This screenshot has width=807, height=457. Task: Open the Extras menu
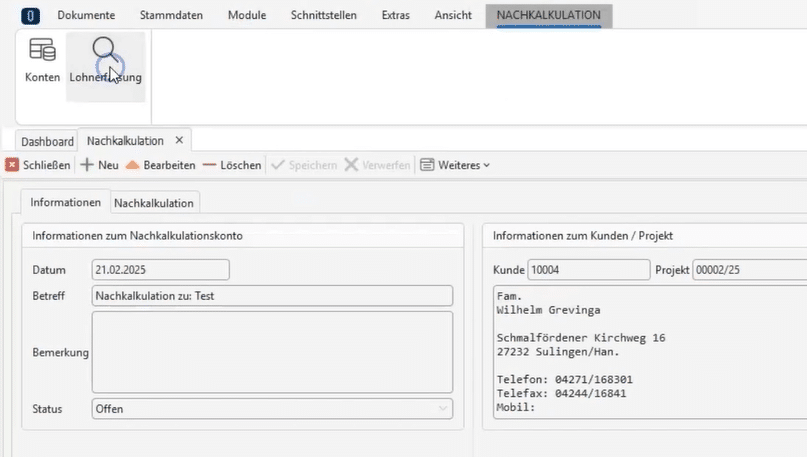396,15
